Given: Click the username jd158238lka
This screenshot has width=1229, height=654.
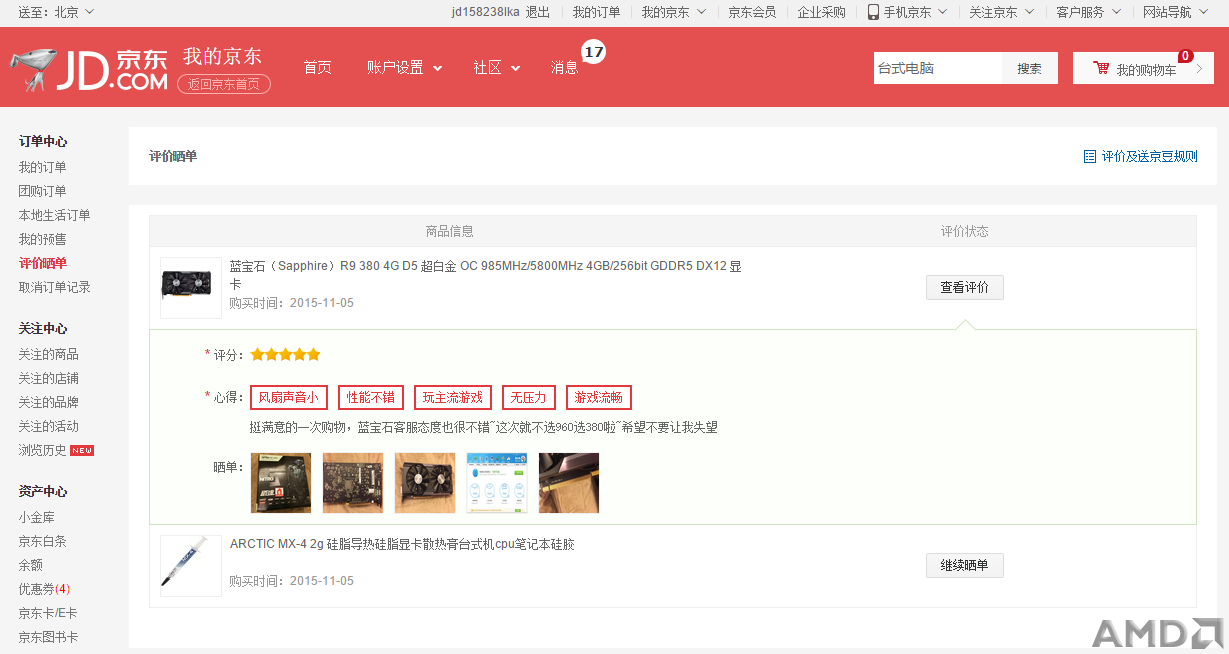Looking at the screenshot, I should [x=485, y=12].
